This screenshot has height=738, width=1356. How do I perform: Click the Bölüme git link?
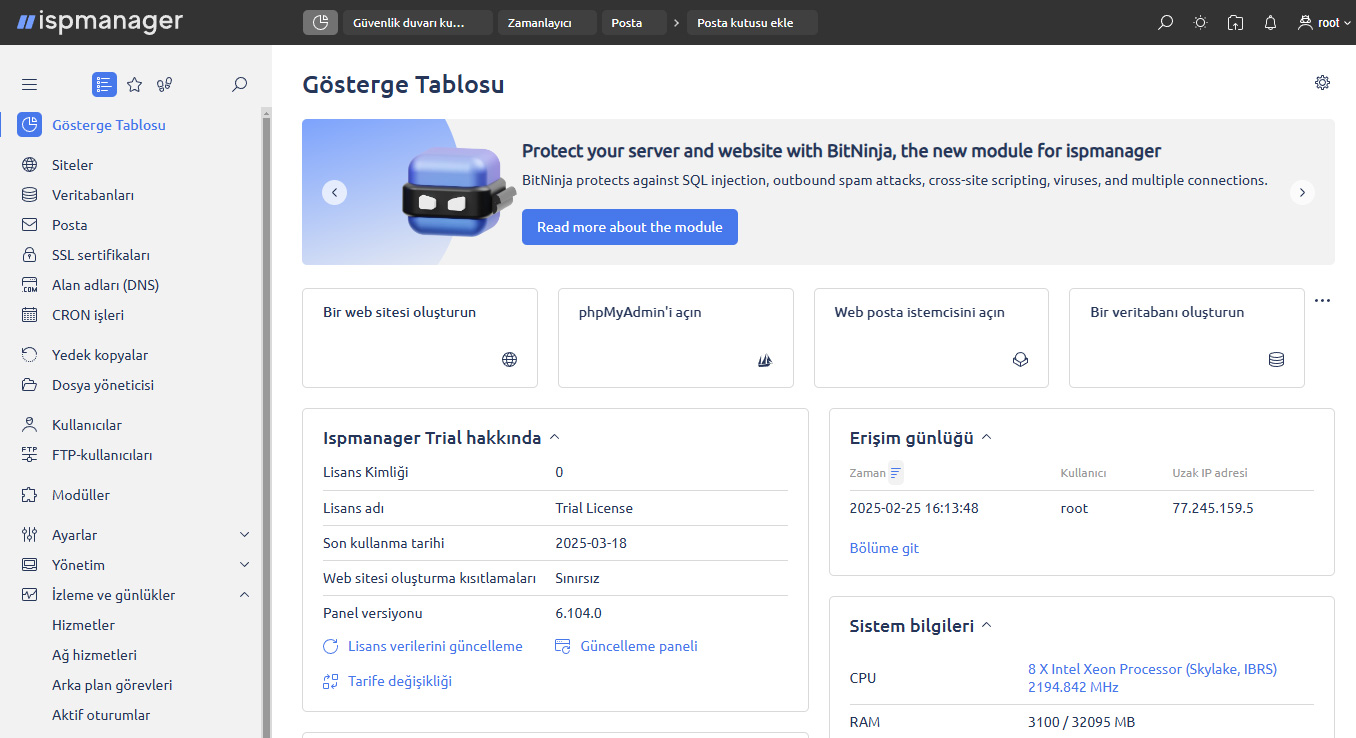pyautogui.click(x=883, y=548)
